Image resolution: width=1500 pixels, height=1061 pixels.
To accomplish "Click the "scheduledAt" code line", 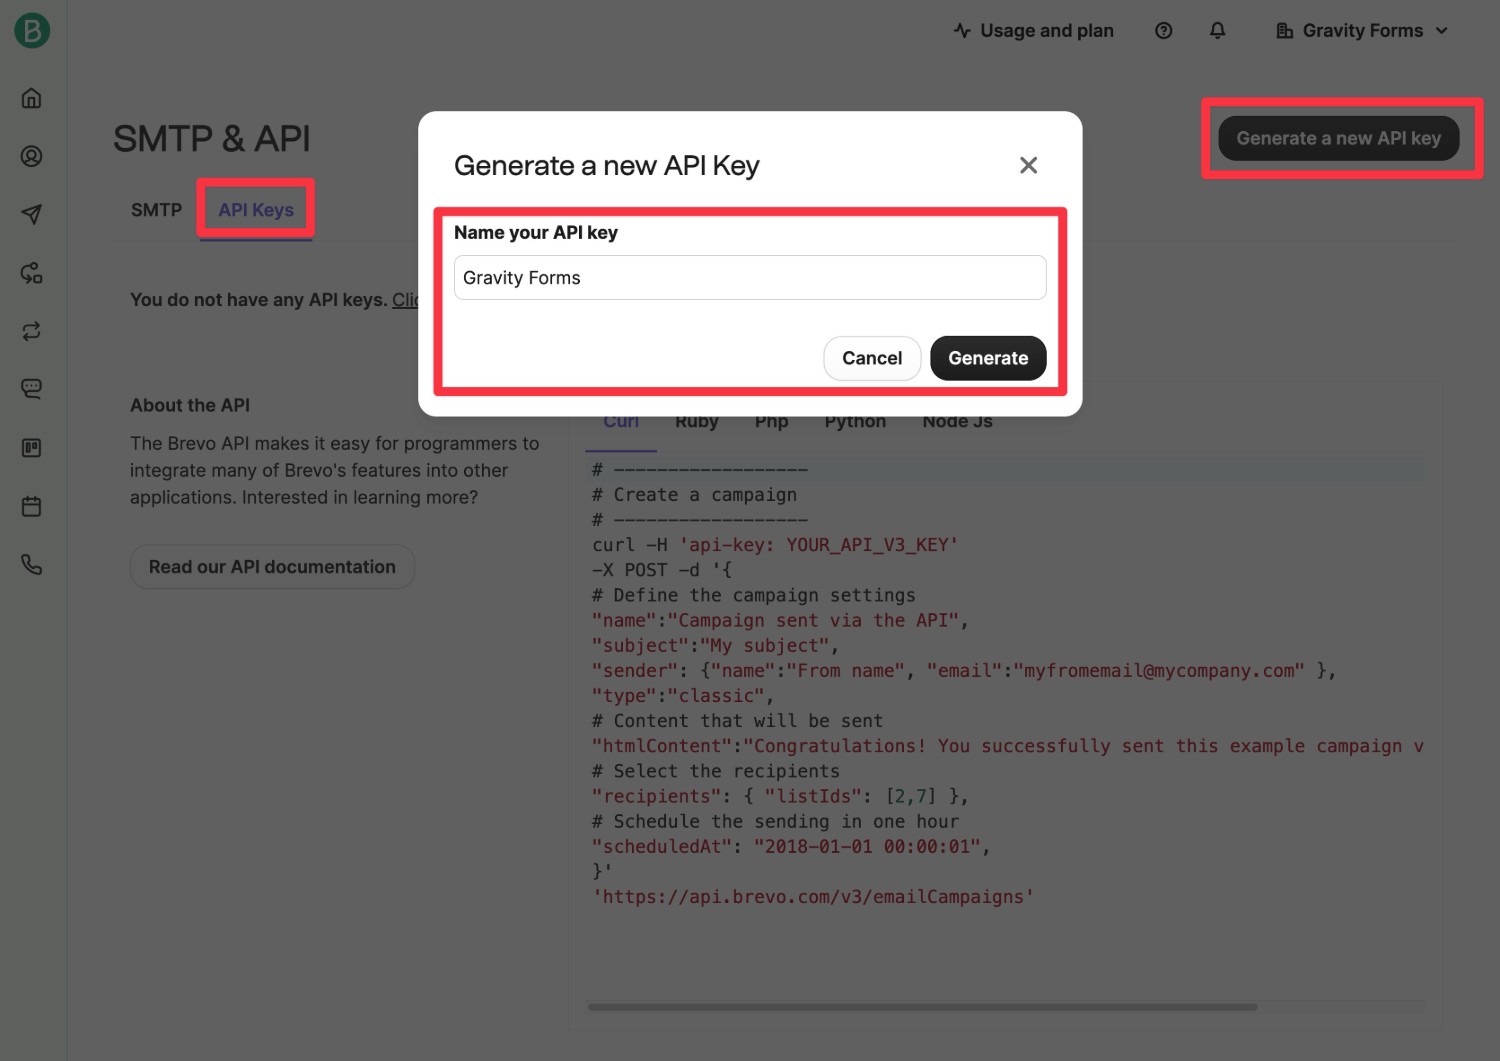I will 791,847.
